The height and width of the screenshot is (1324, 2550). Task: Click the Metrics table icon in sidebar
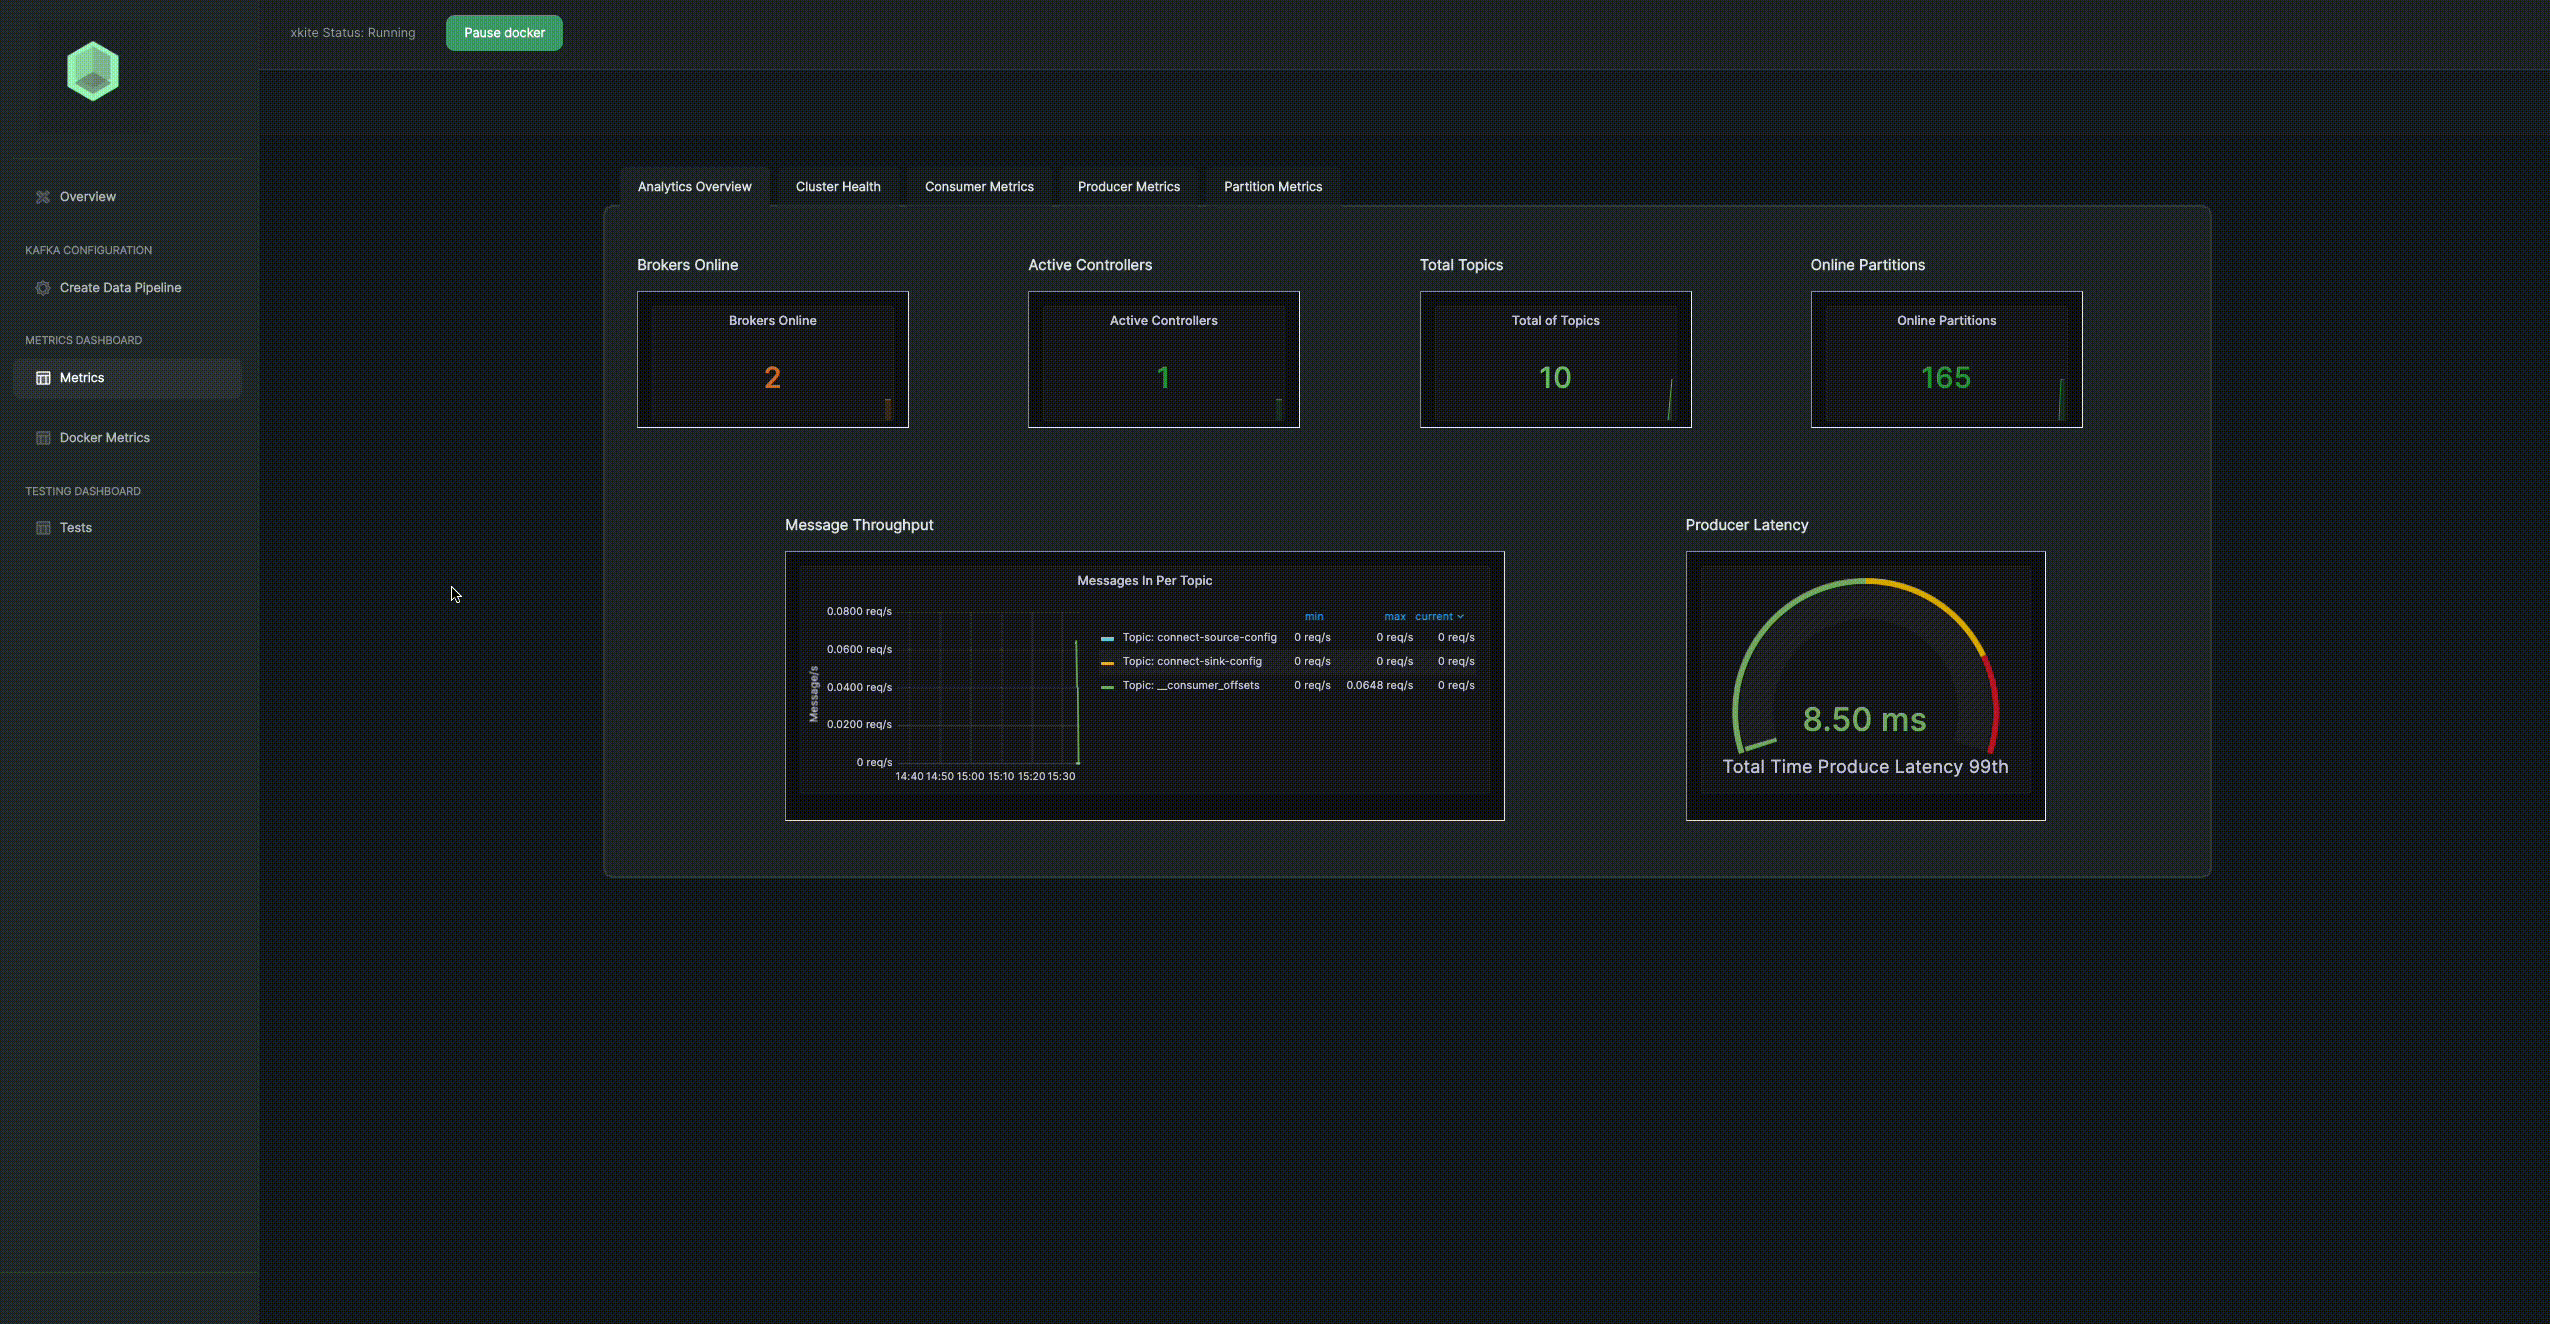(43, 378)
